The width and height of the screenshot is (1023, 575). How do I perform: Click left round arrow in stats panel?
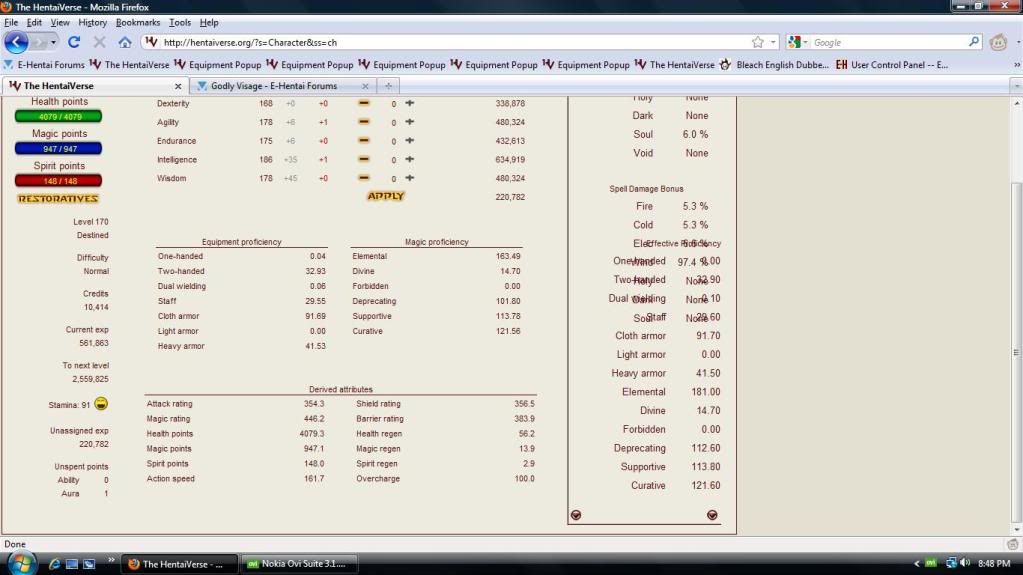click(x=575, y=515)
